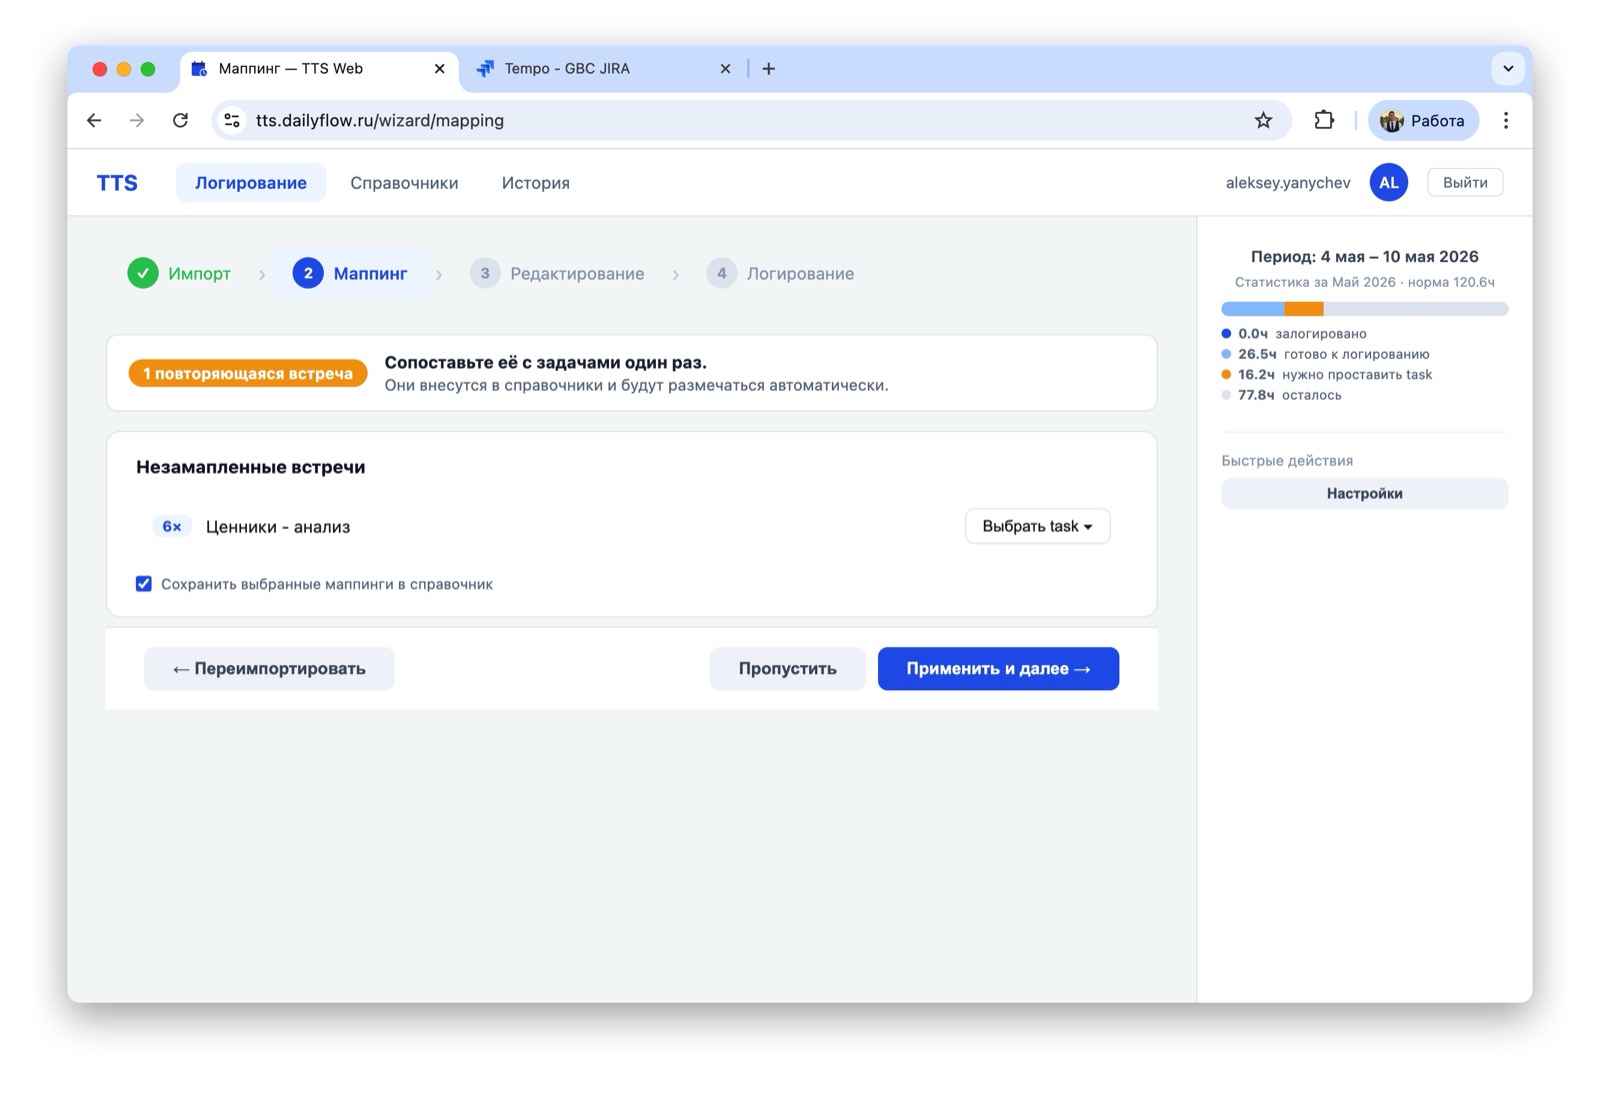Toggle Сохранить выбранные маппинги checkbox
1600x1093 pixels.
tap(144, 584)
